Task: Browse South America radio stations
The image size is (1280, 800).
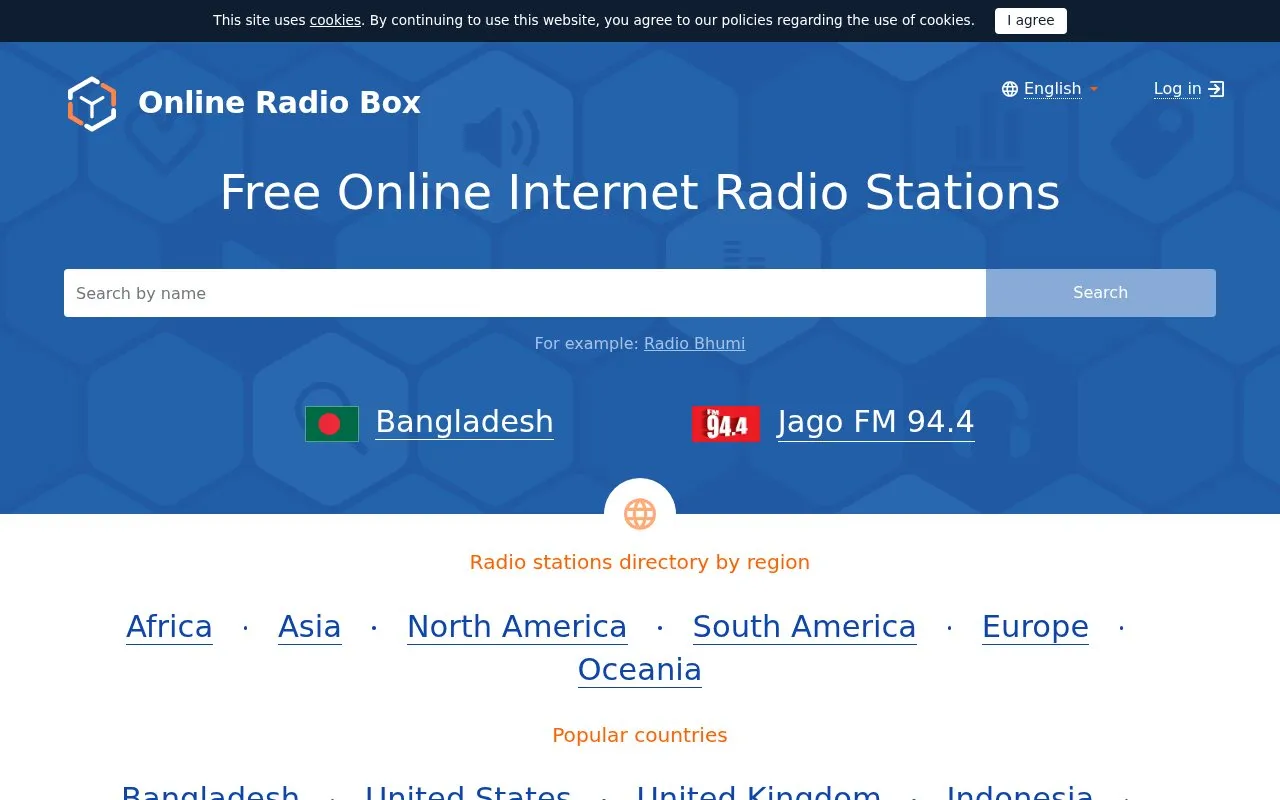Action: point(805,626)
